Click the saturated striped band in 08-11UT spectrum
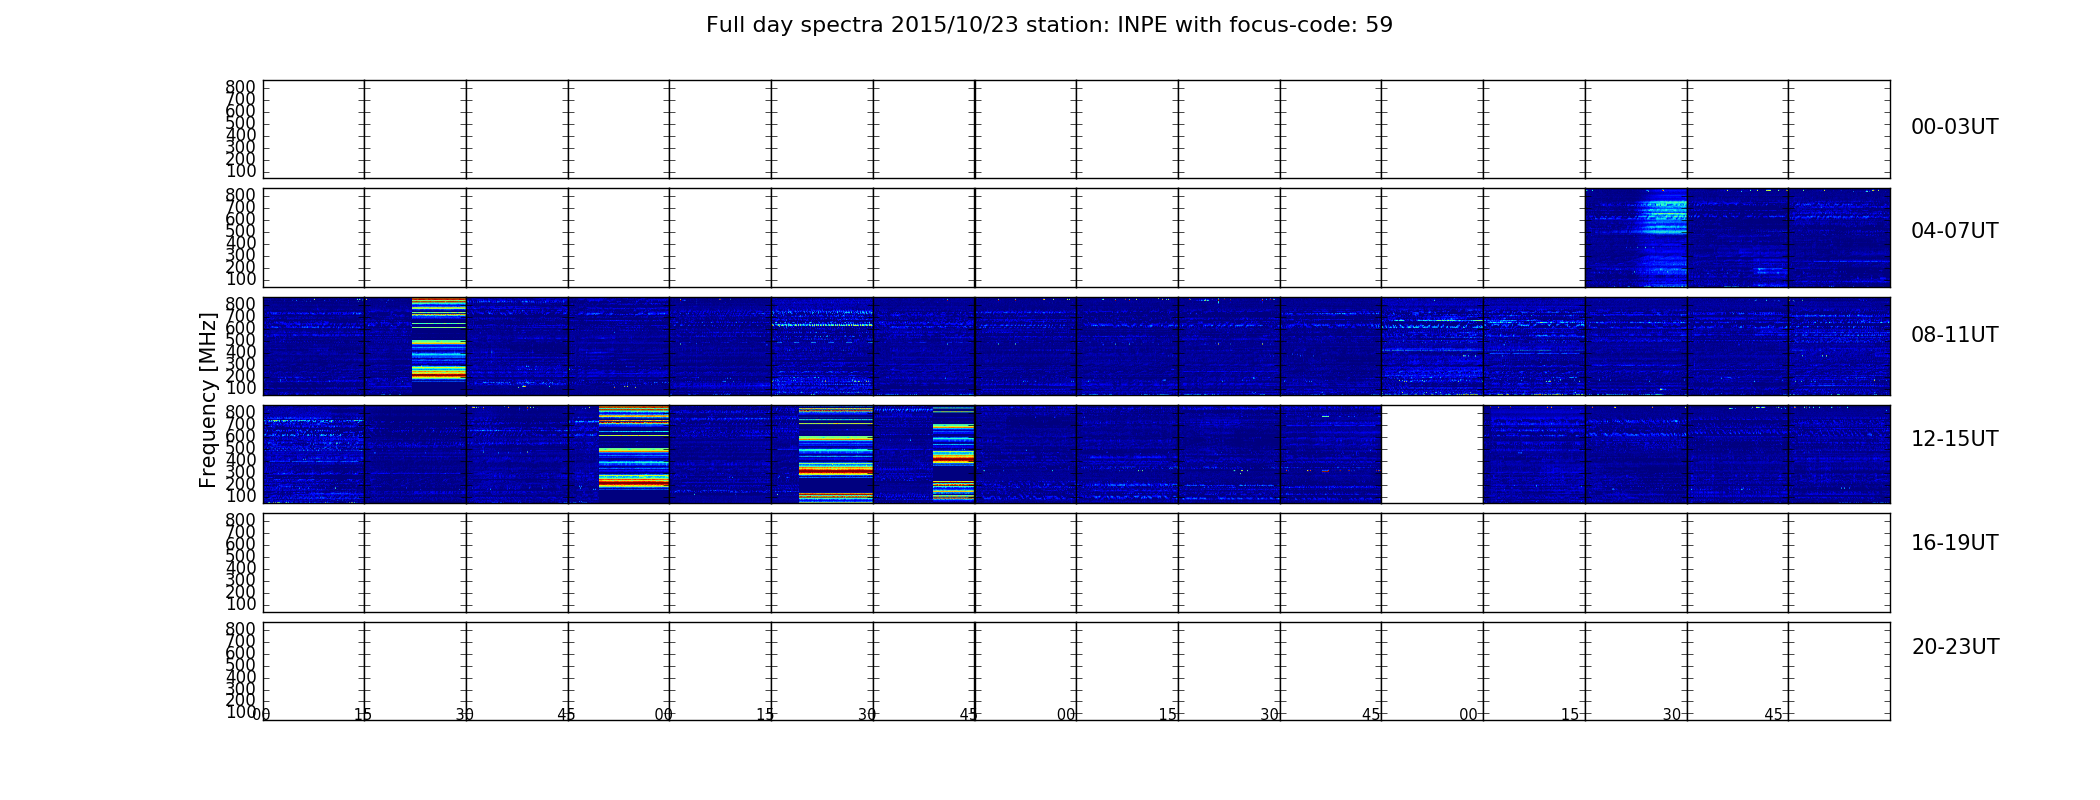2100x800 pixels. pos(439,340)
